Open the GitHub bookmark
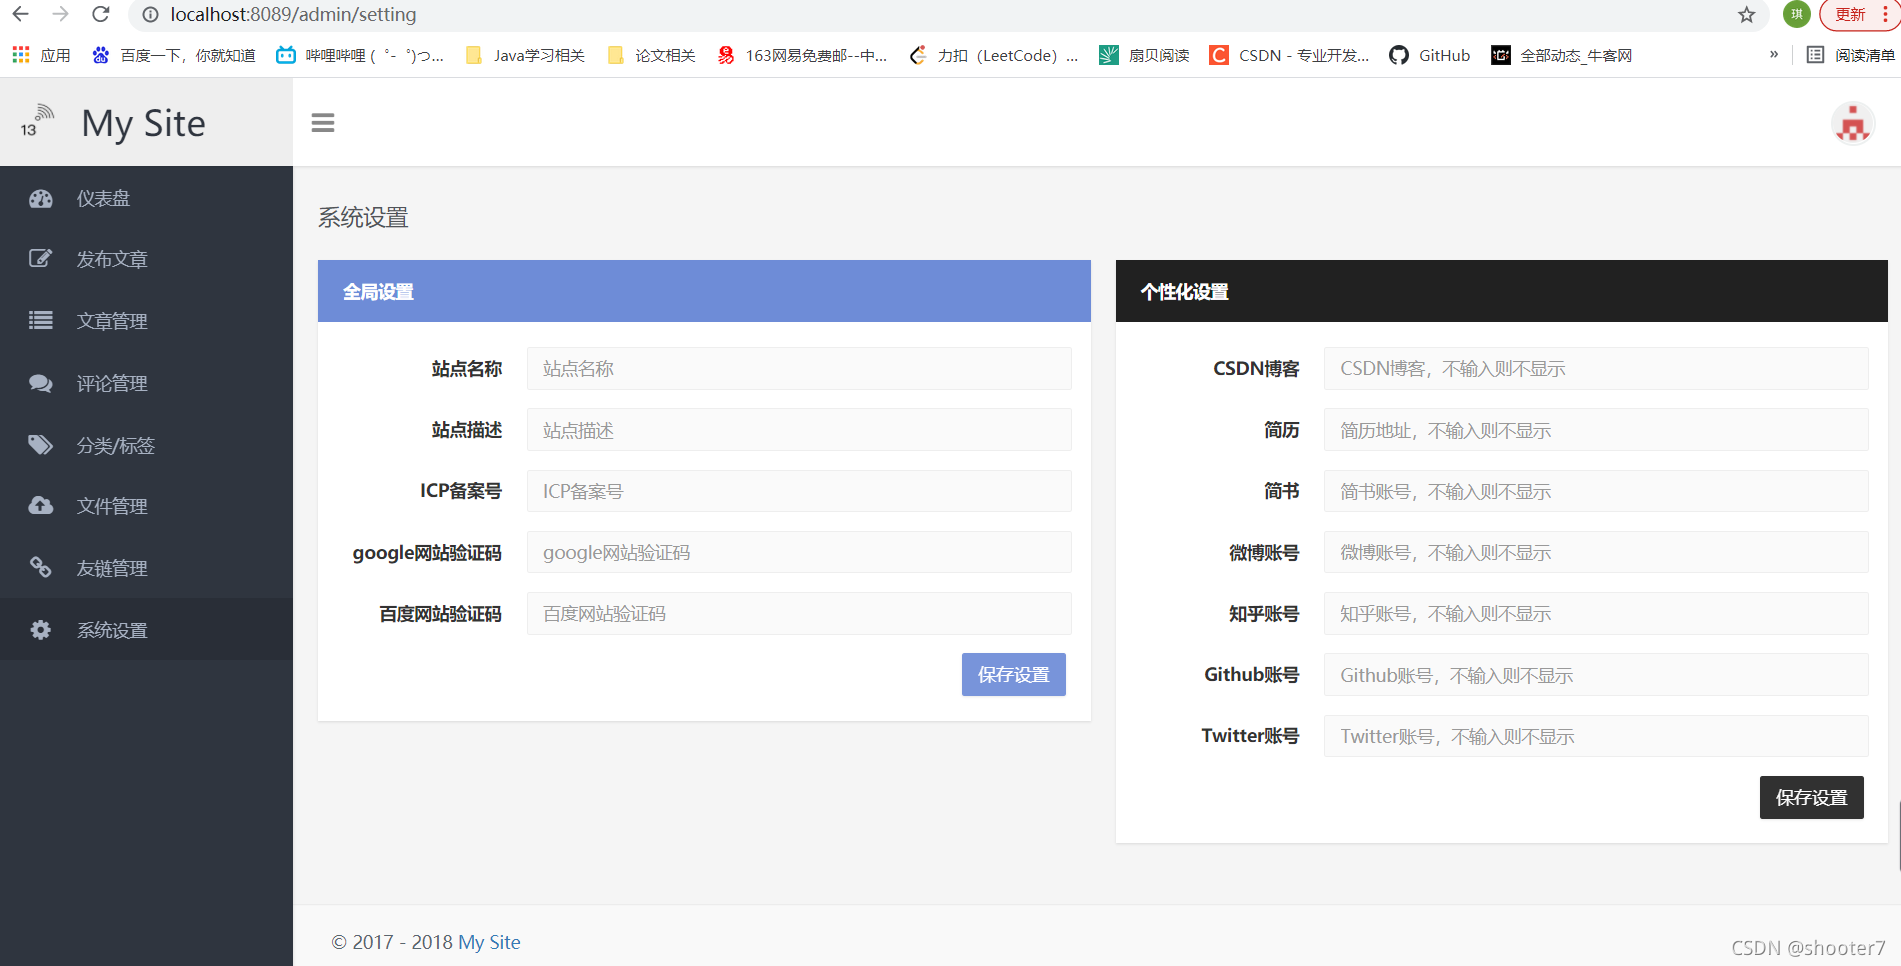This screenshot has height=966, width=1901. click(1430, 55)
